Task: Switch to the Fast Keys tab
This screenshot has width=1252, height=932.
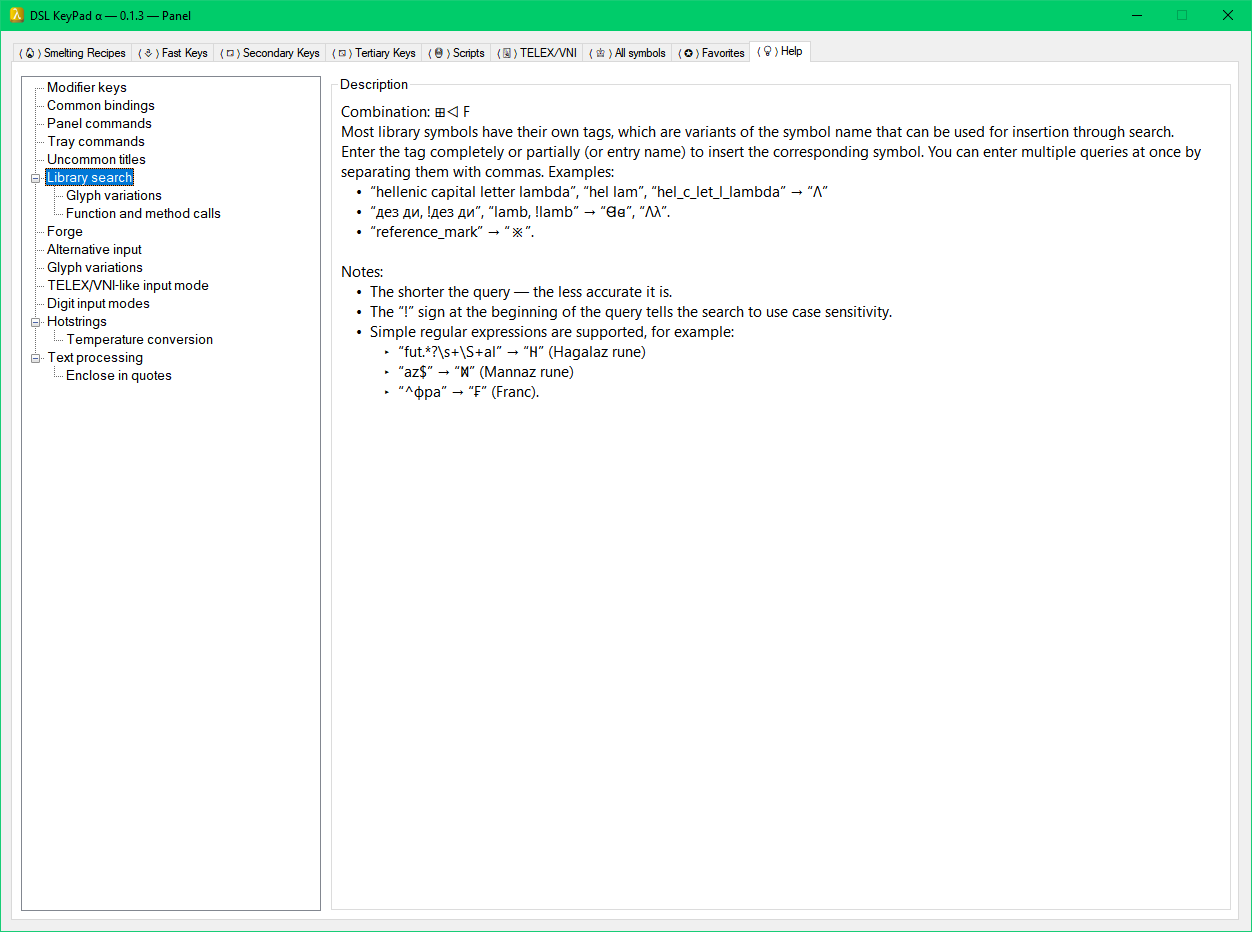Action: click(174, 53)
